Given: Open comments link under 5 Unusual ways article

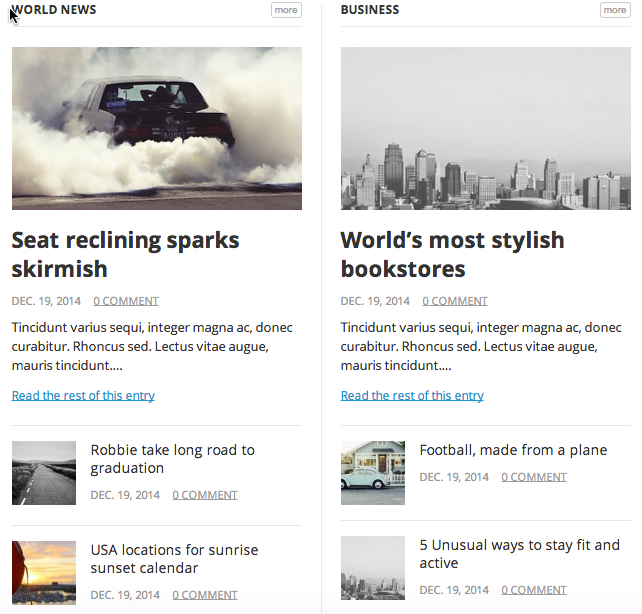Looking at the screenshot, I should click(534, 590).
